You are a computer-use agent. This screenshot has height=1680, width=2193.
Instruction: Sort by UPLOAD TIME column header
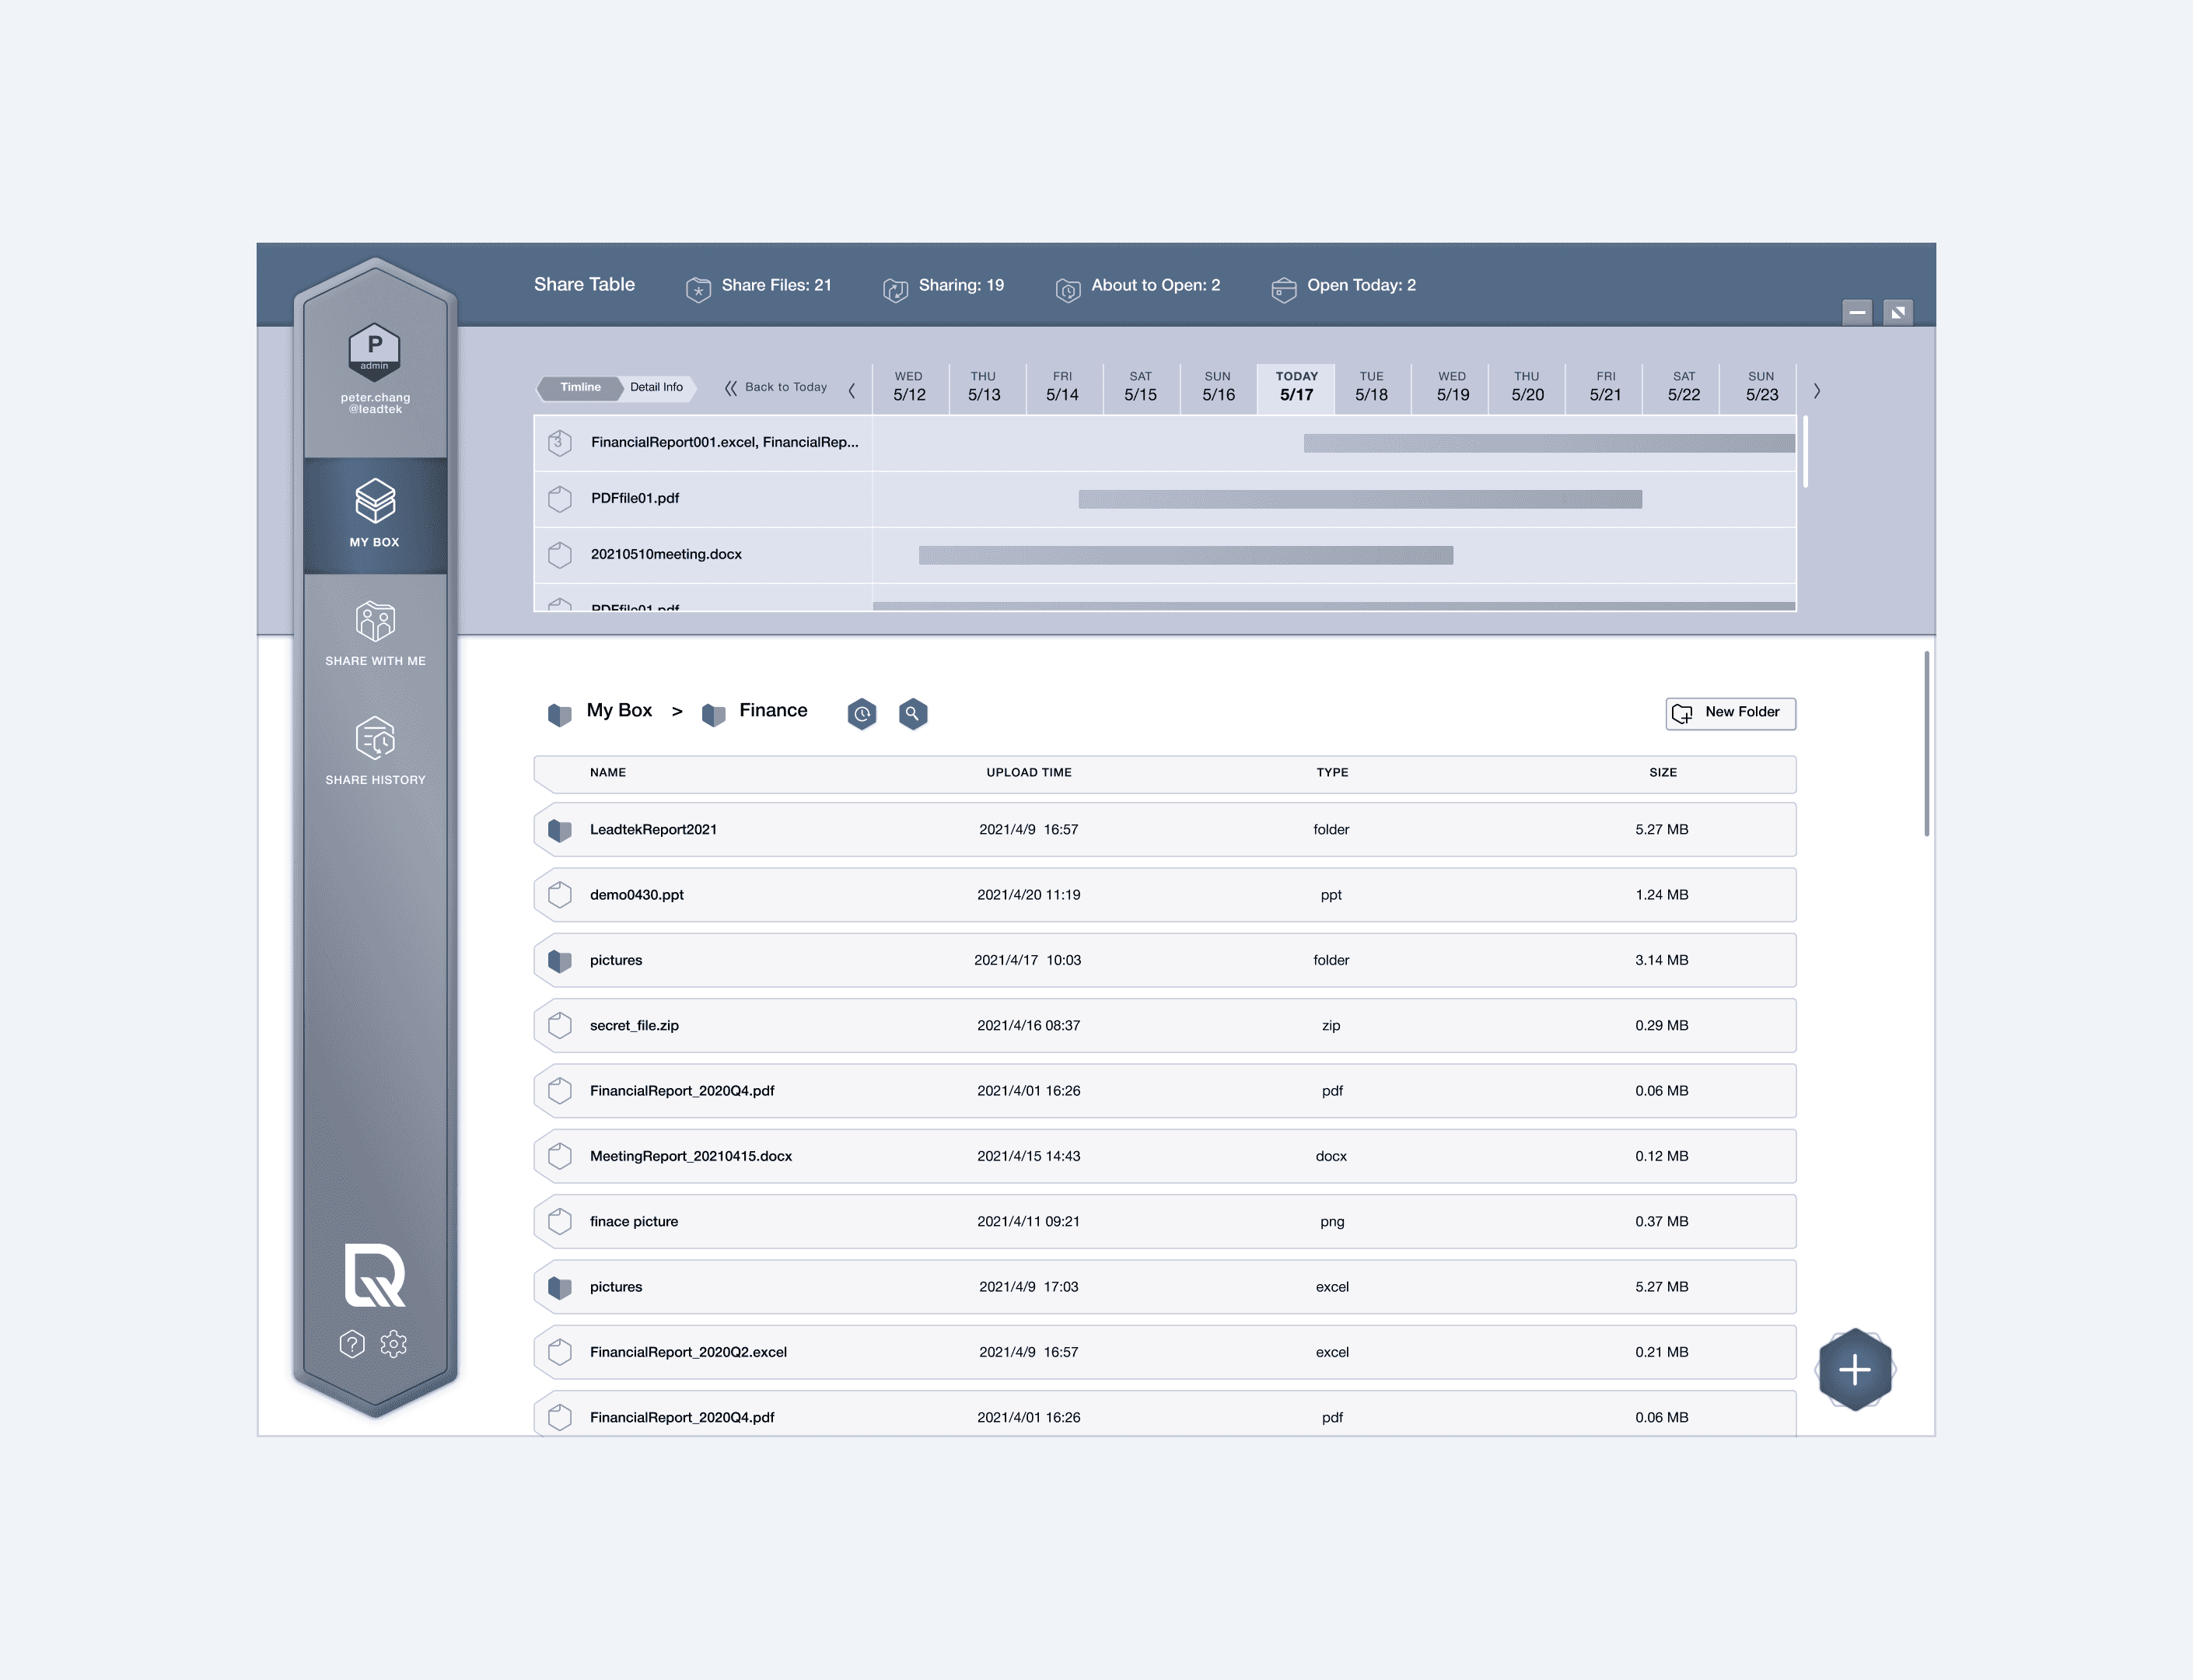coord(1028,772)
